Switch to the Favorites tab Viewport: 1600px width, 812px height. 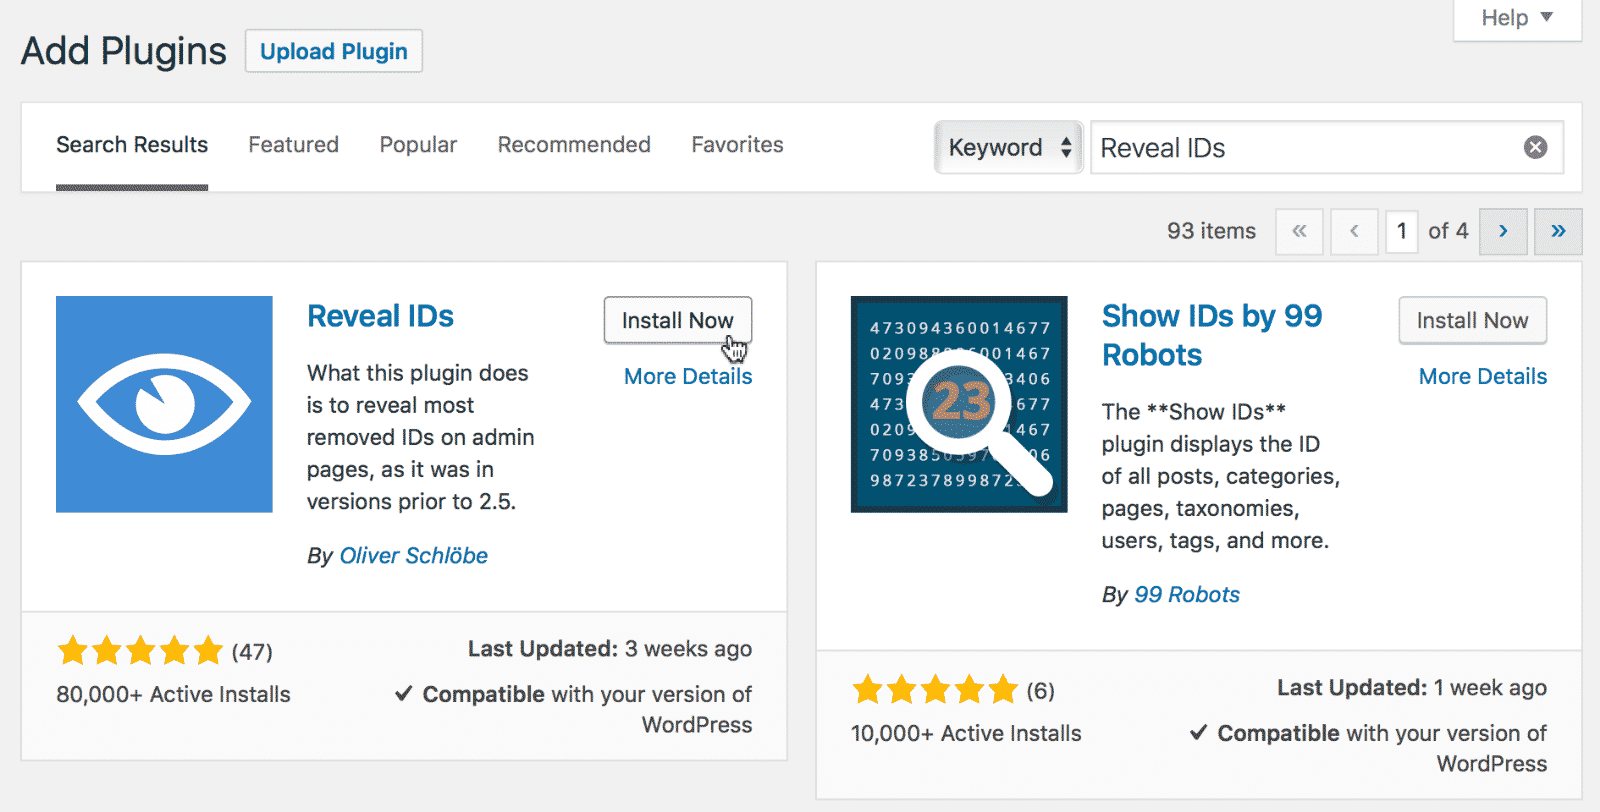(x=737, y=145)
